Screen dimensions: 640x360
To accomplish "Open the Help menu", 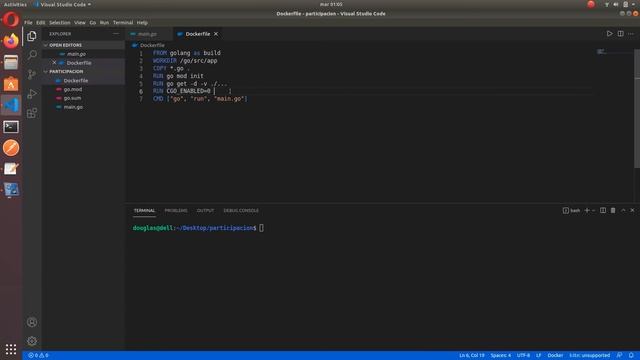I will click(x=142, y=22).
